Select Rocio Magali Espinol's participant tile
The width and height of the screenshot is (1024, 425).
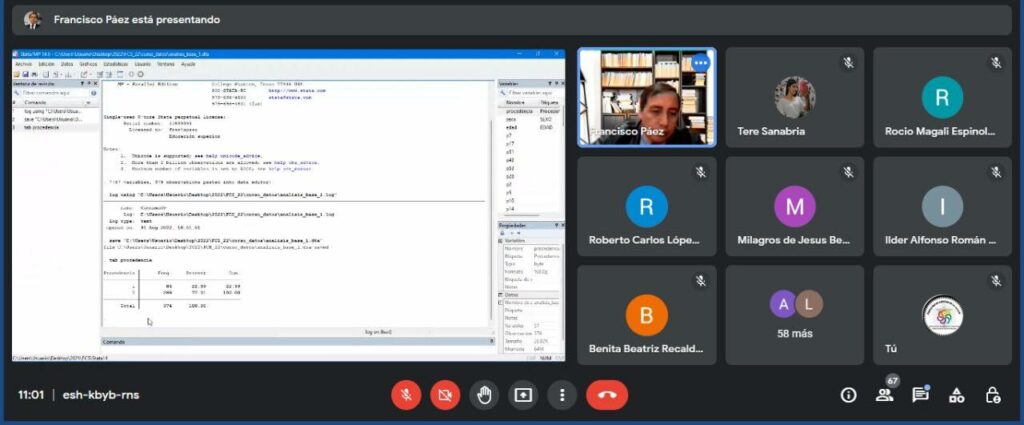[x=942, y=97]
